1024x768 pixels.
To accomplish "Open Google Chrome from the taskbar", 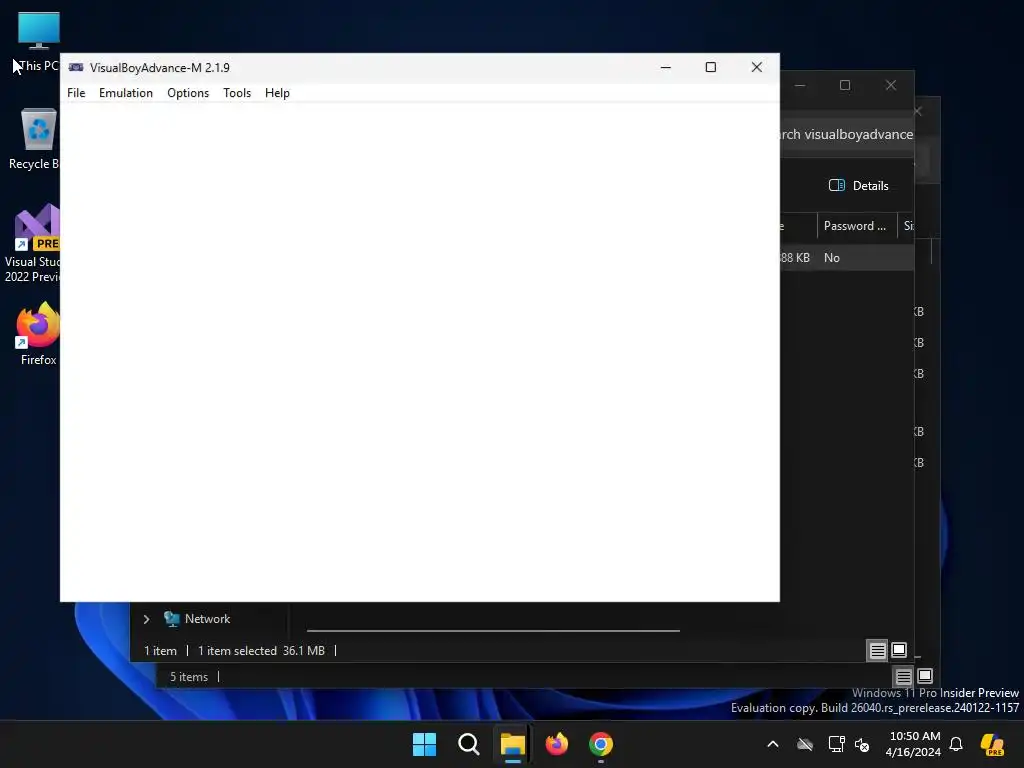I will pos(601,744).
